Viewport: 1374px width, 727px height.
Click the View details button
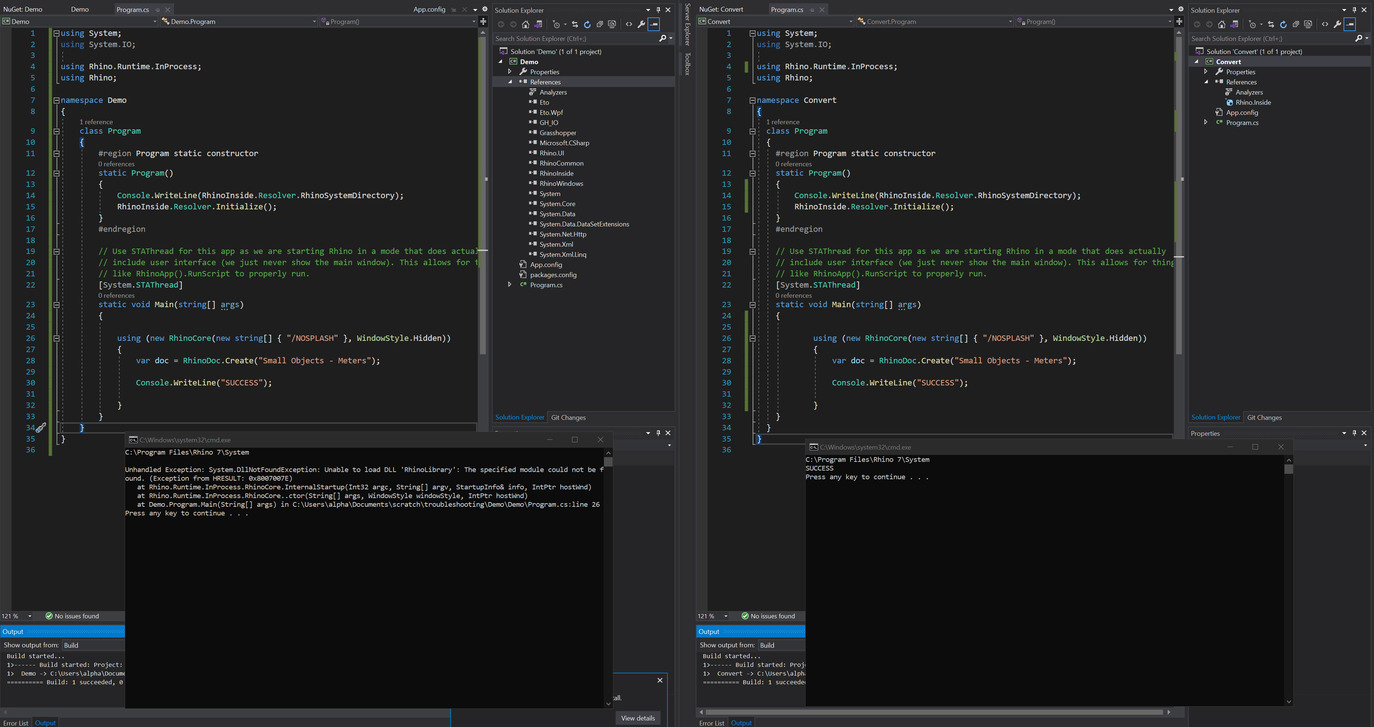pos(637,717)
